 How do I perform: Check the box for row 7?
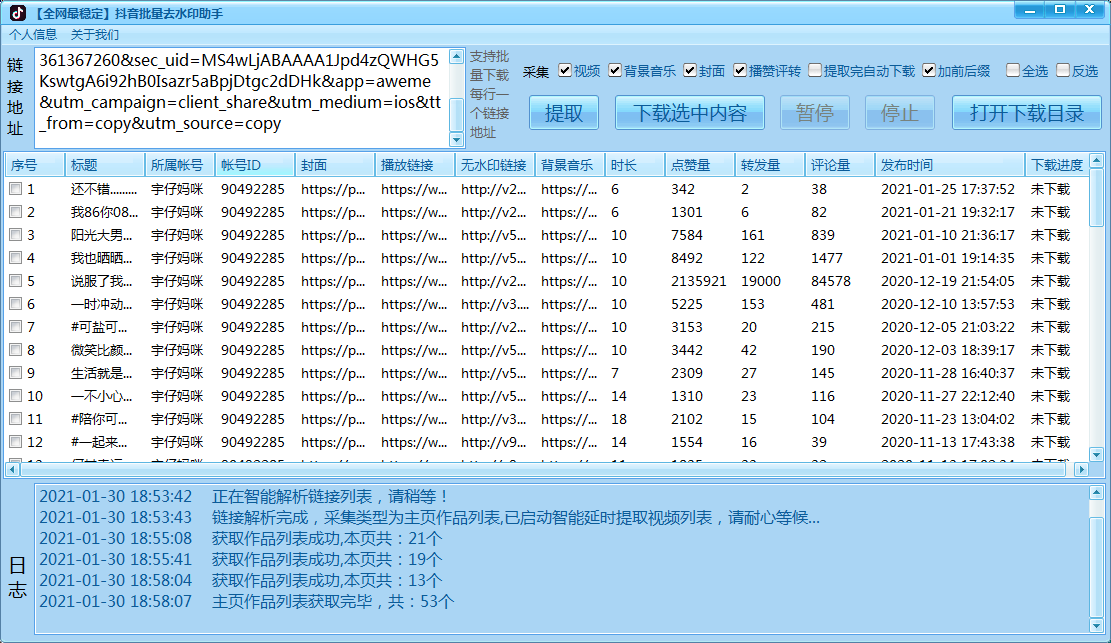tap(16, 327)
